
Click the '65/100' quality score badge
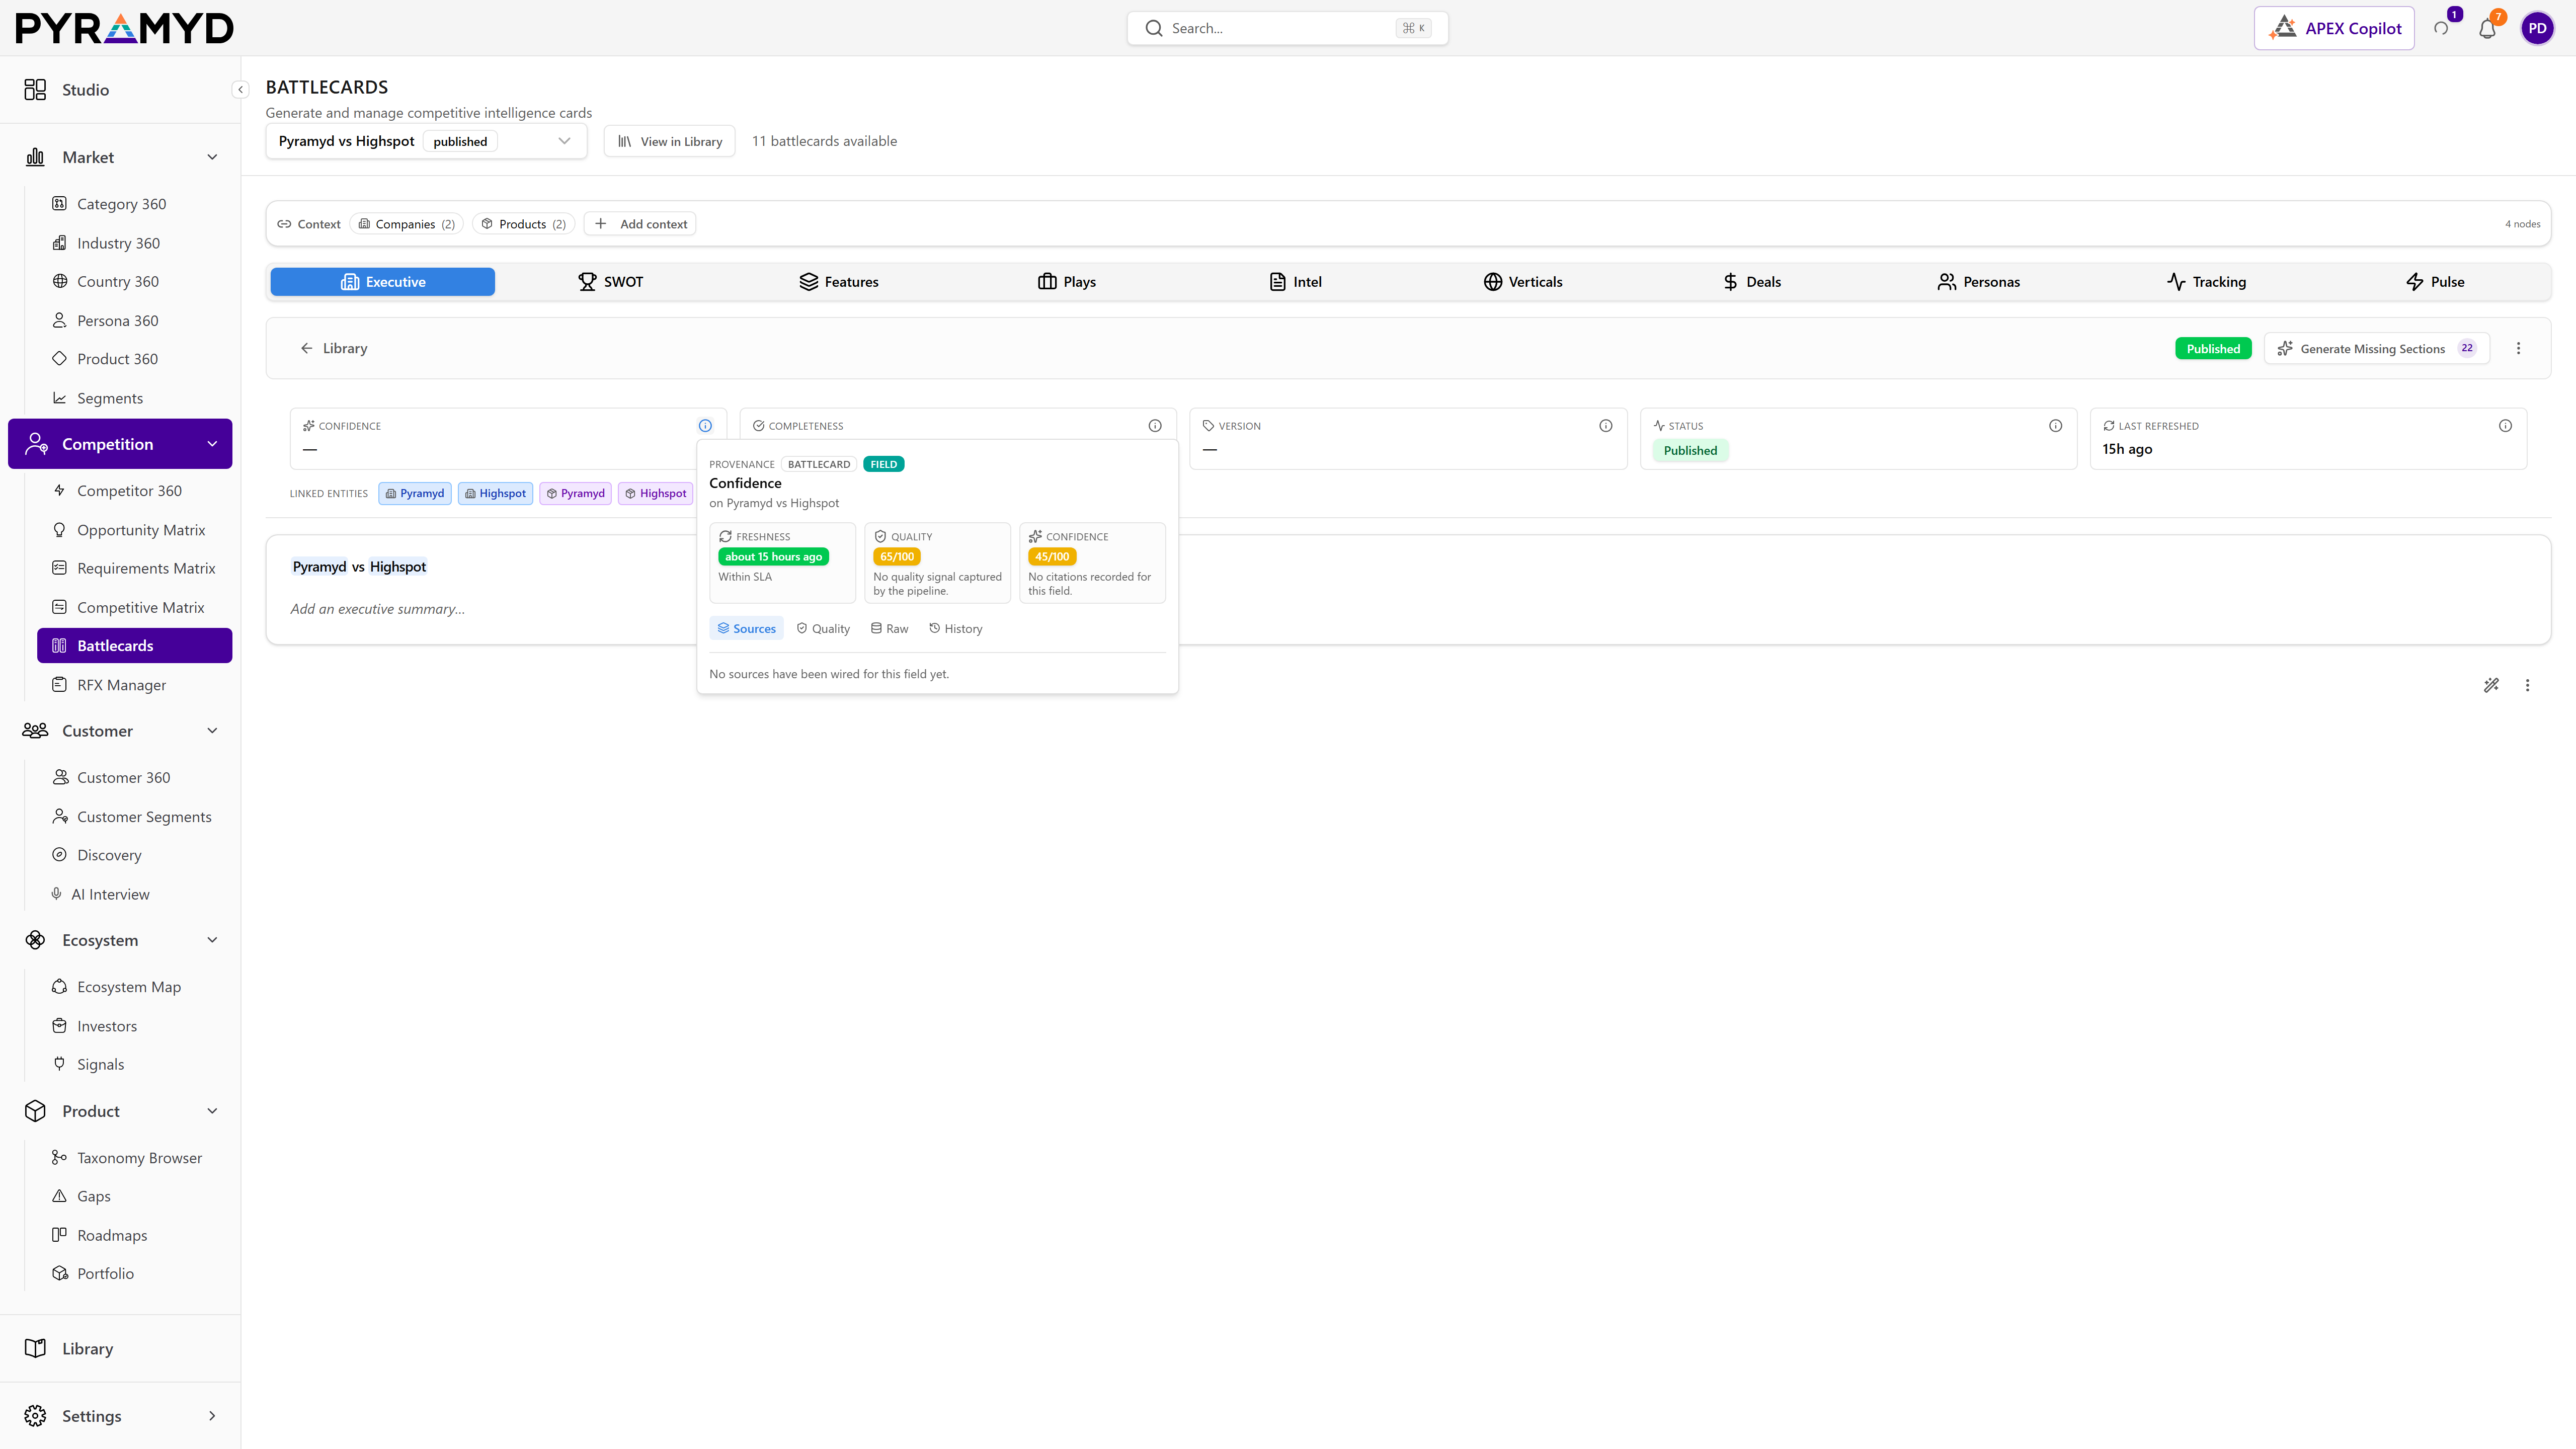pyautogui.click(x=897, y=557)
